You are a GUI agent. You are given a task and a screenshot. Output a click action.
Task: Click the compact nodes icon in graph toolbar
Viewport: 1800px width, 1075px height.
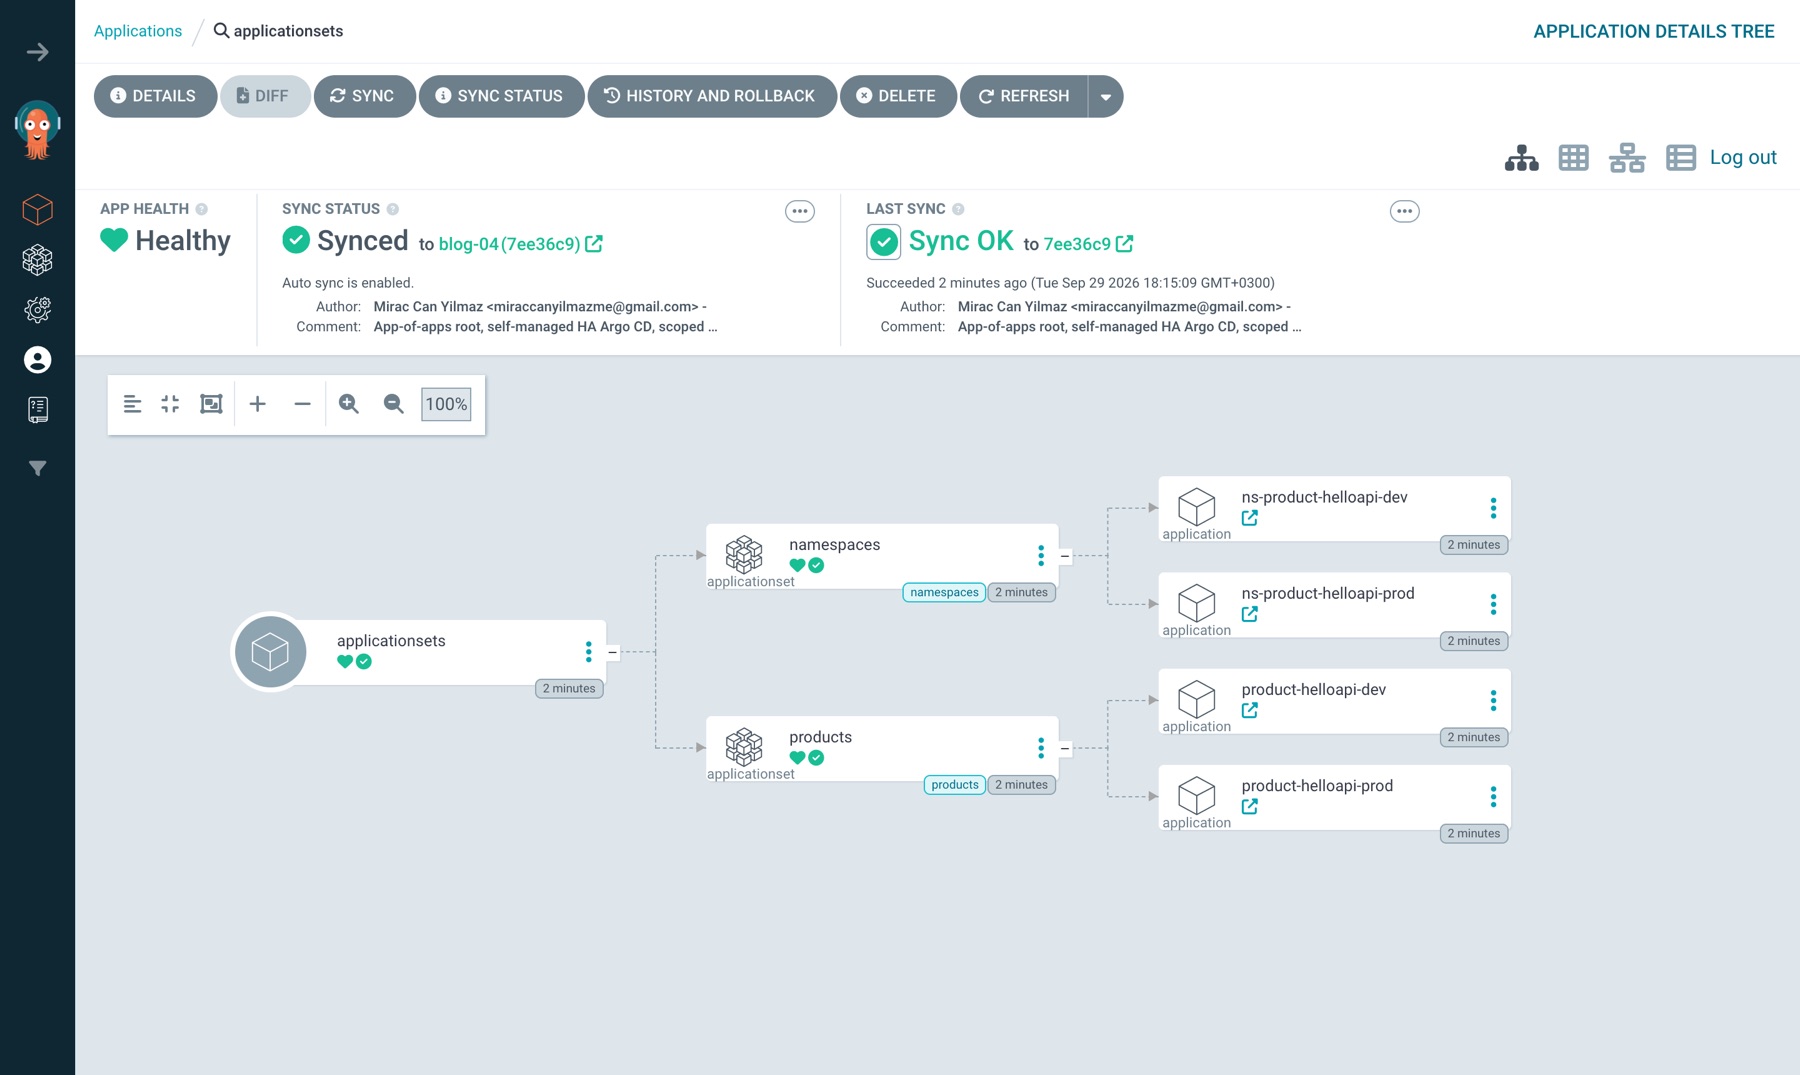pos(132,404)
